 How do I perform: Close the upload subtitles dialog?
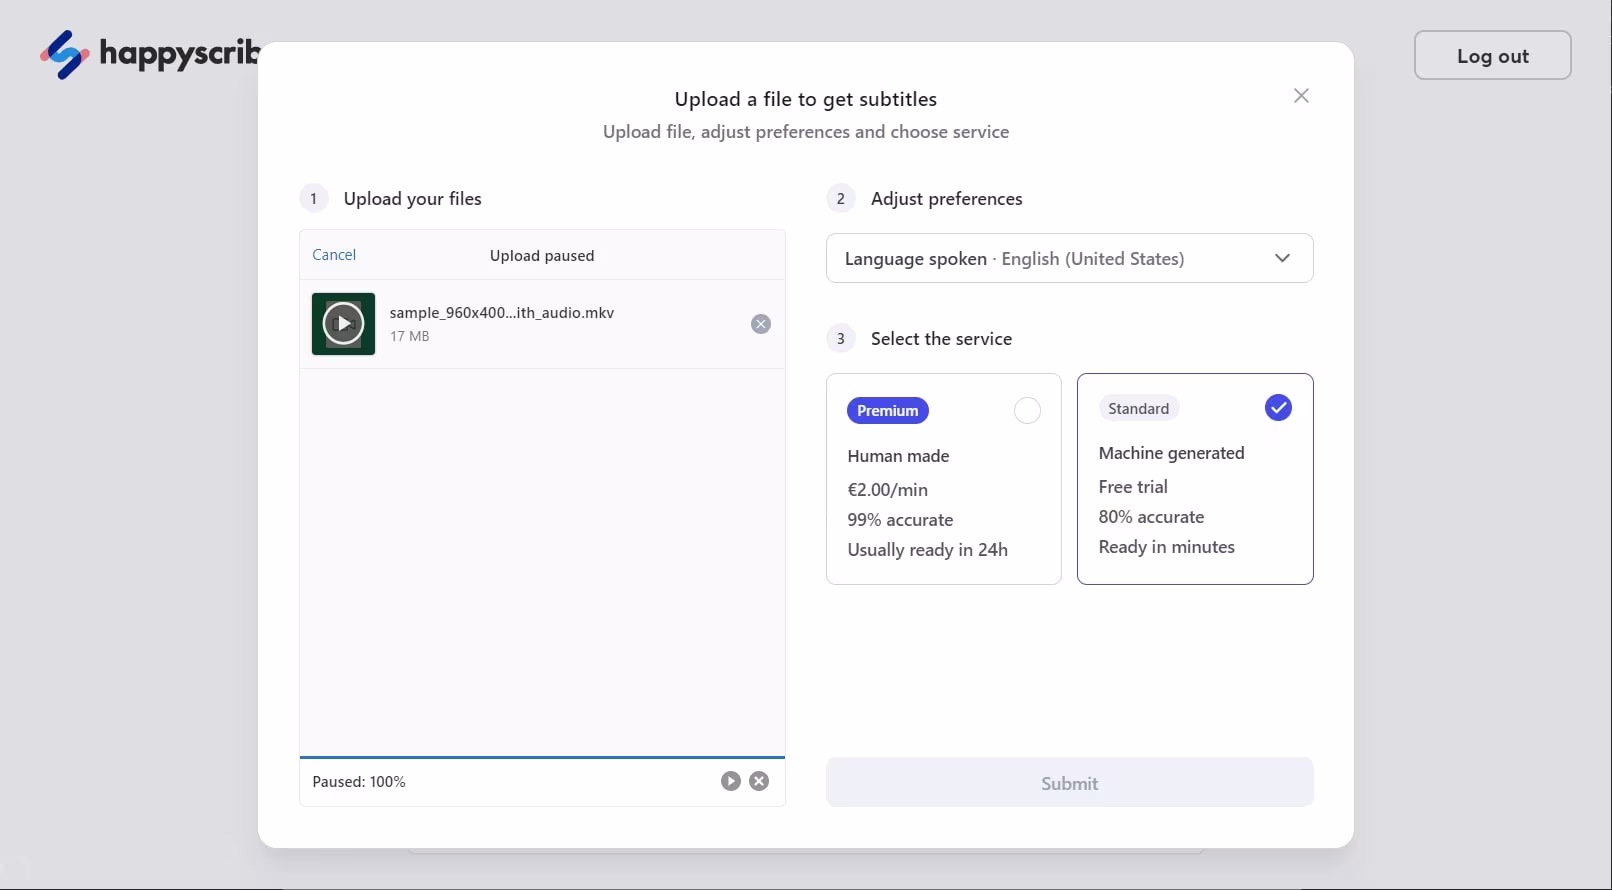(x=1301, y=96)
